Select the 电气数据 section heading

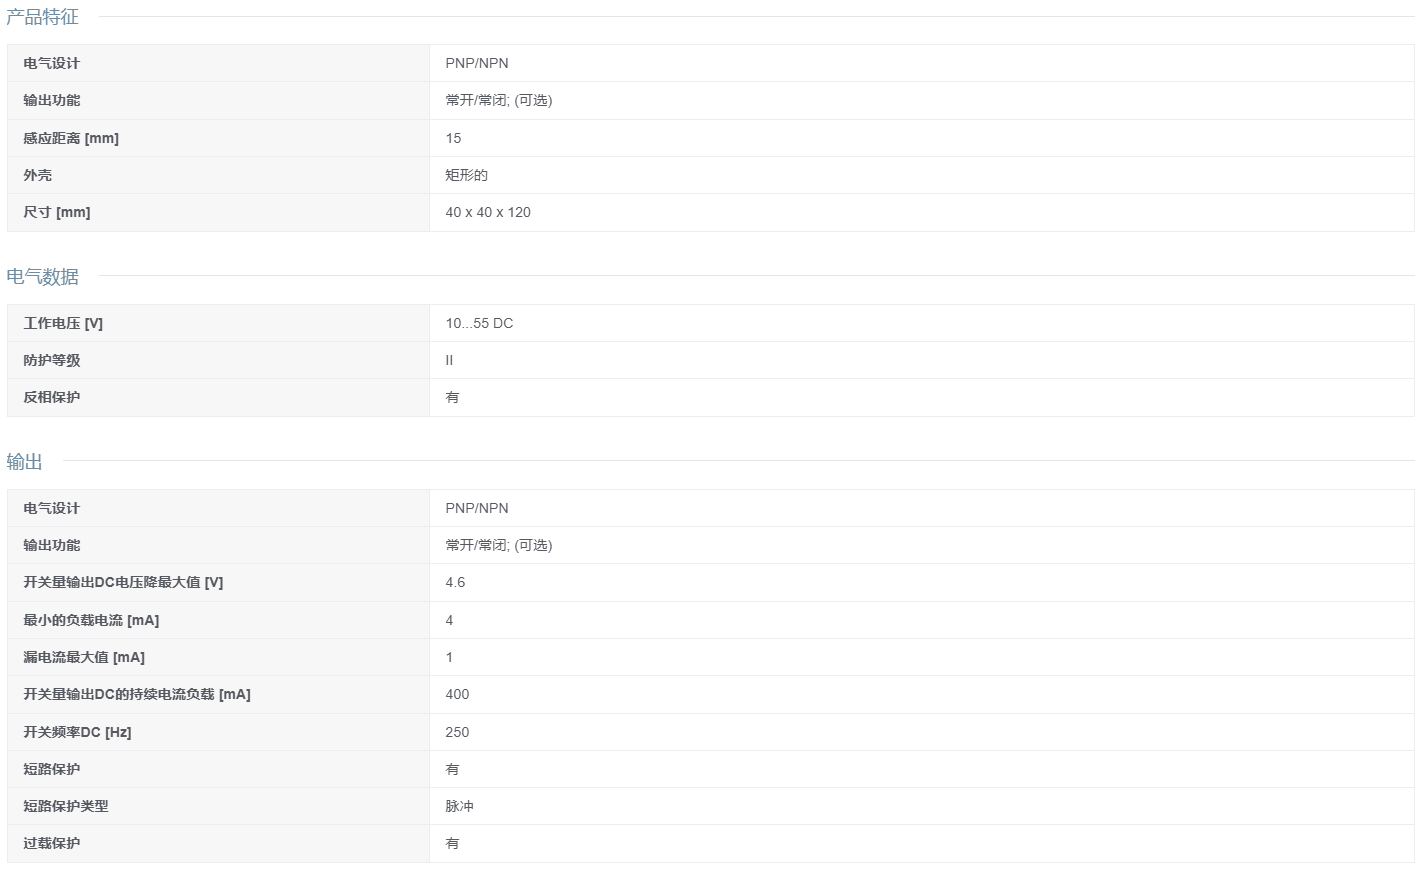(42, 277)
